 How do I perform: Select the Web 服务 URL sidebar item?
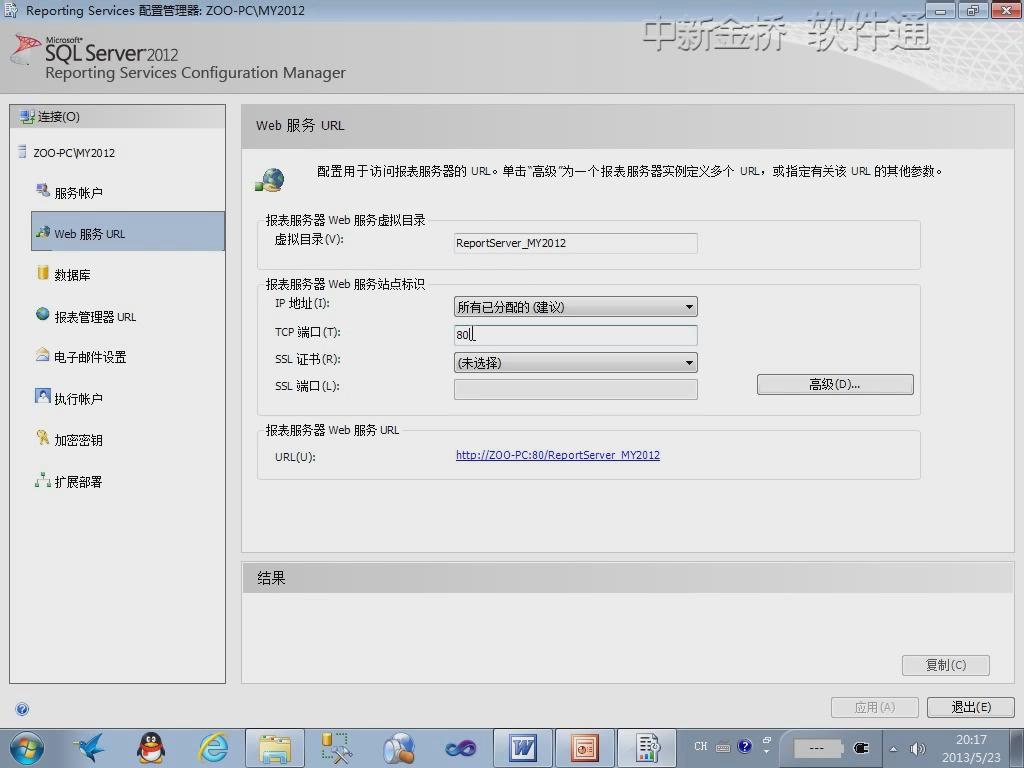pos(128,231)
